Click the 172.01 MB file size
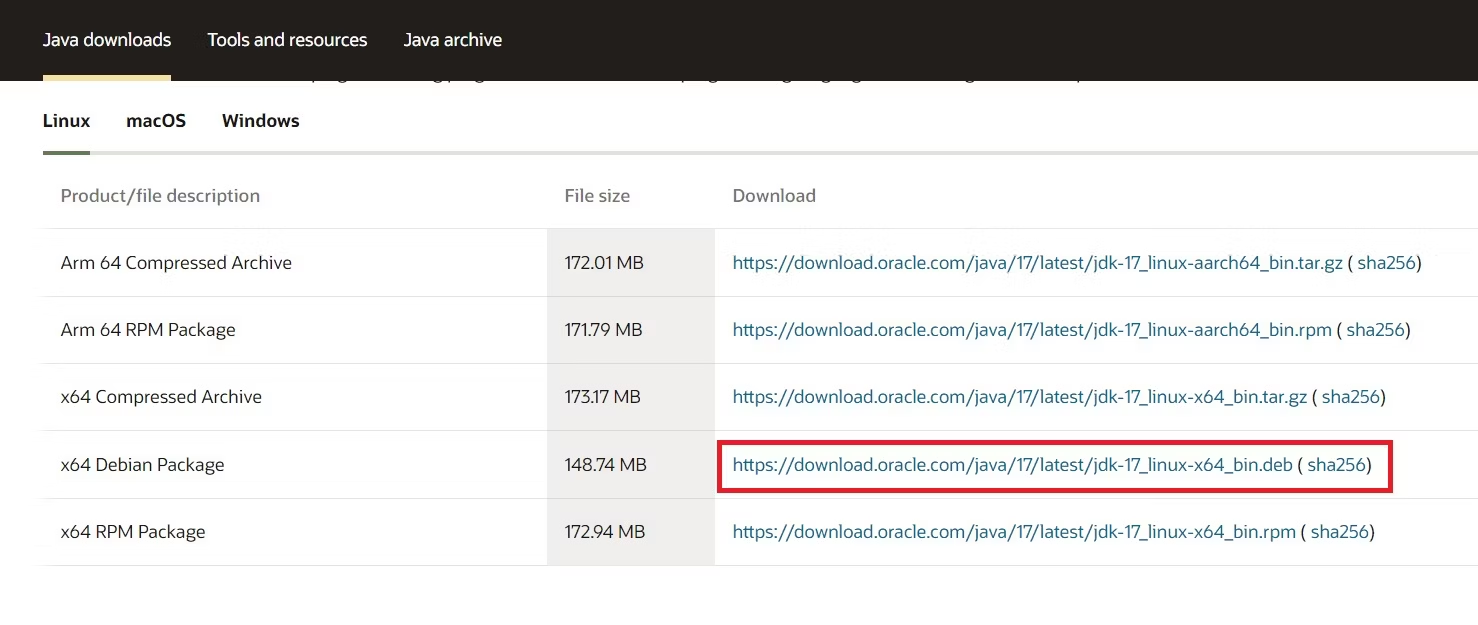1478x625 pixels. click(x=604, y=263)
